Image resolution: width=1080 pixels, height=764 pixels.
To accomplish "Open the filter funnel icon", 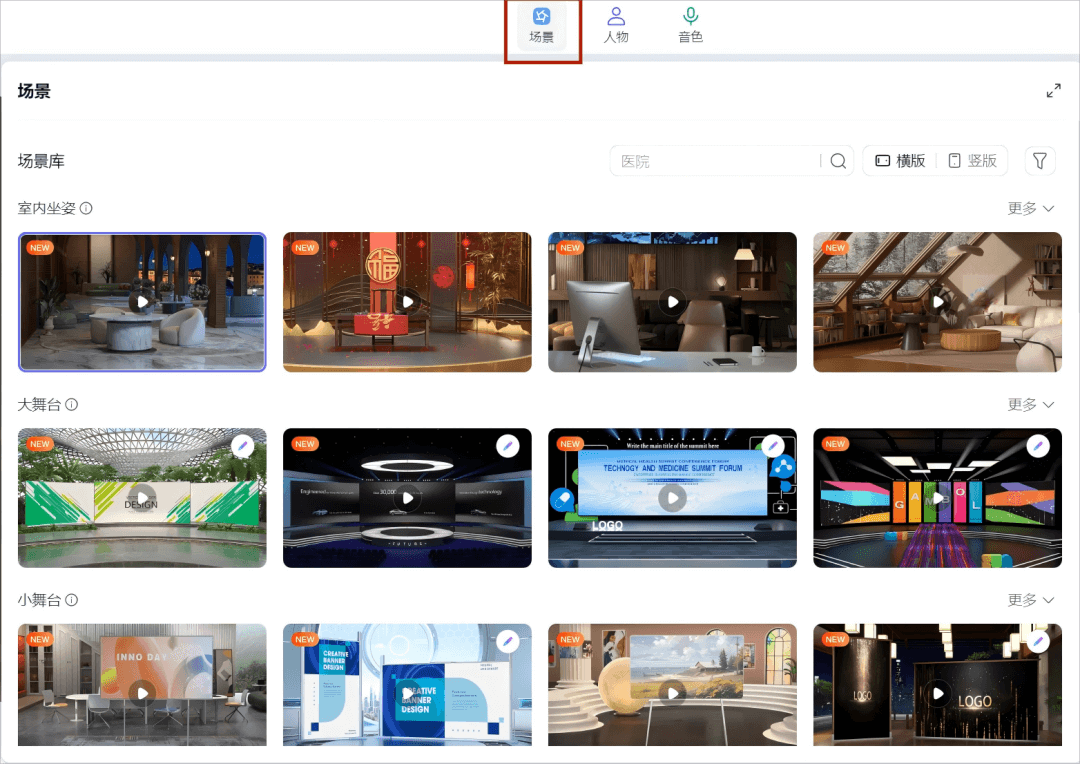I will click(x=1040, y=161).
